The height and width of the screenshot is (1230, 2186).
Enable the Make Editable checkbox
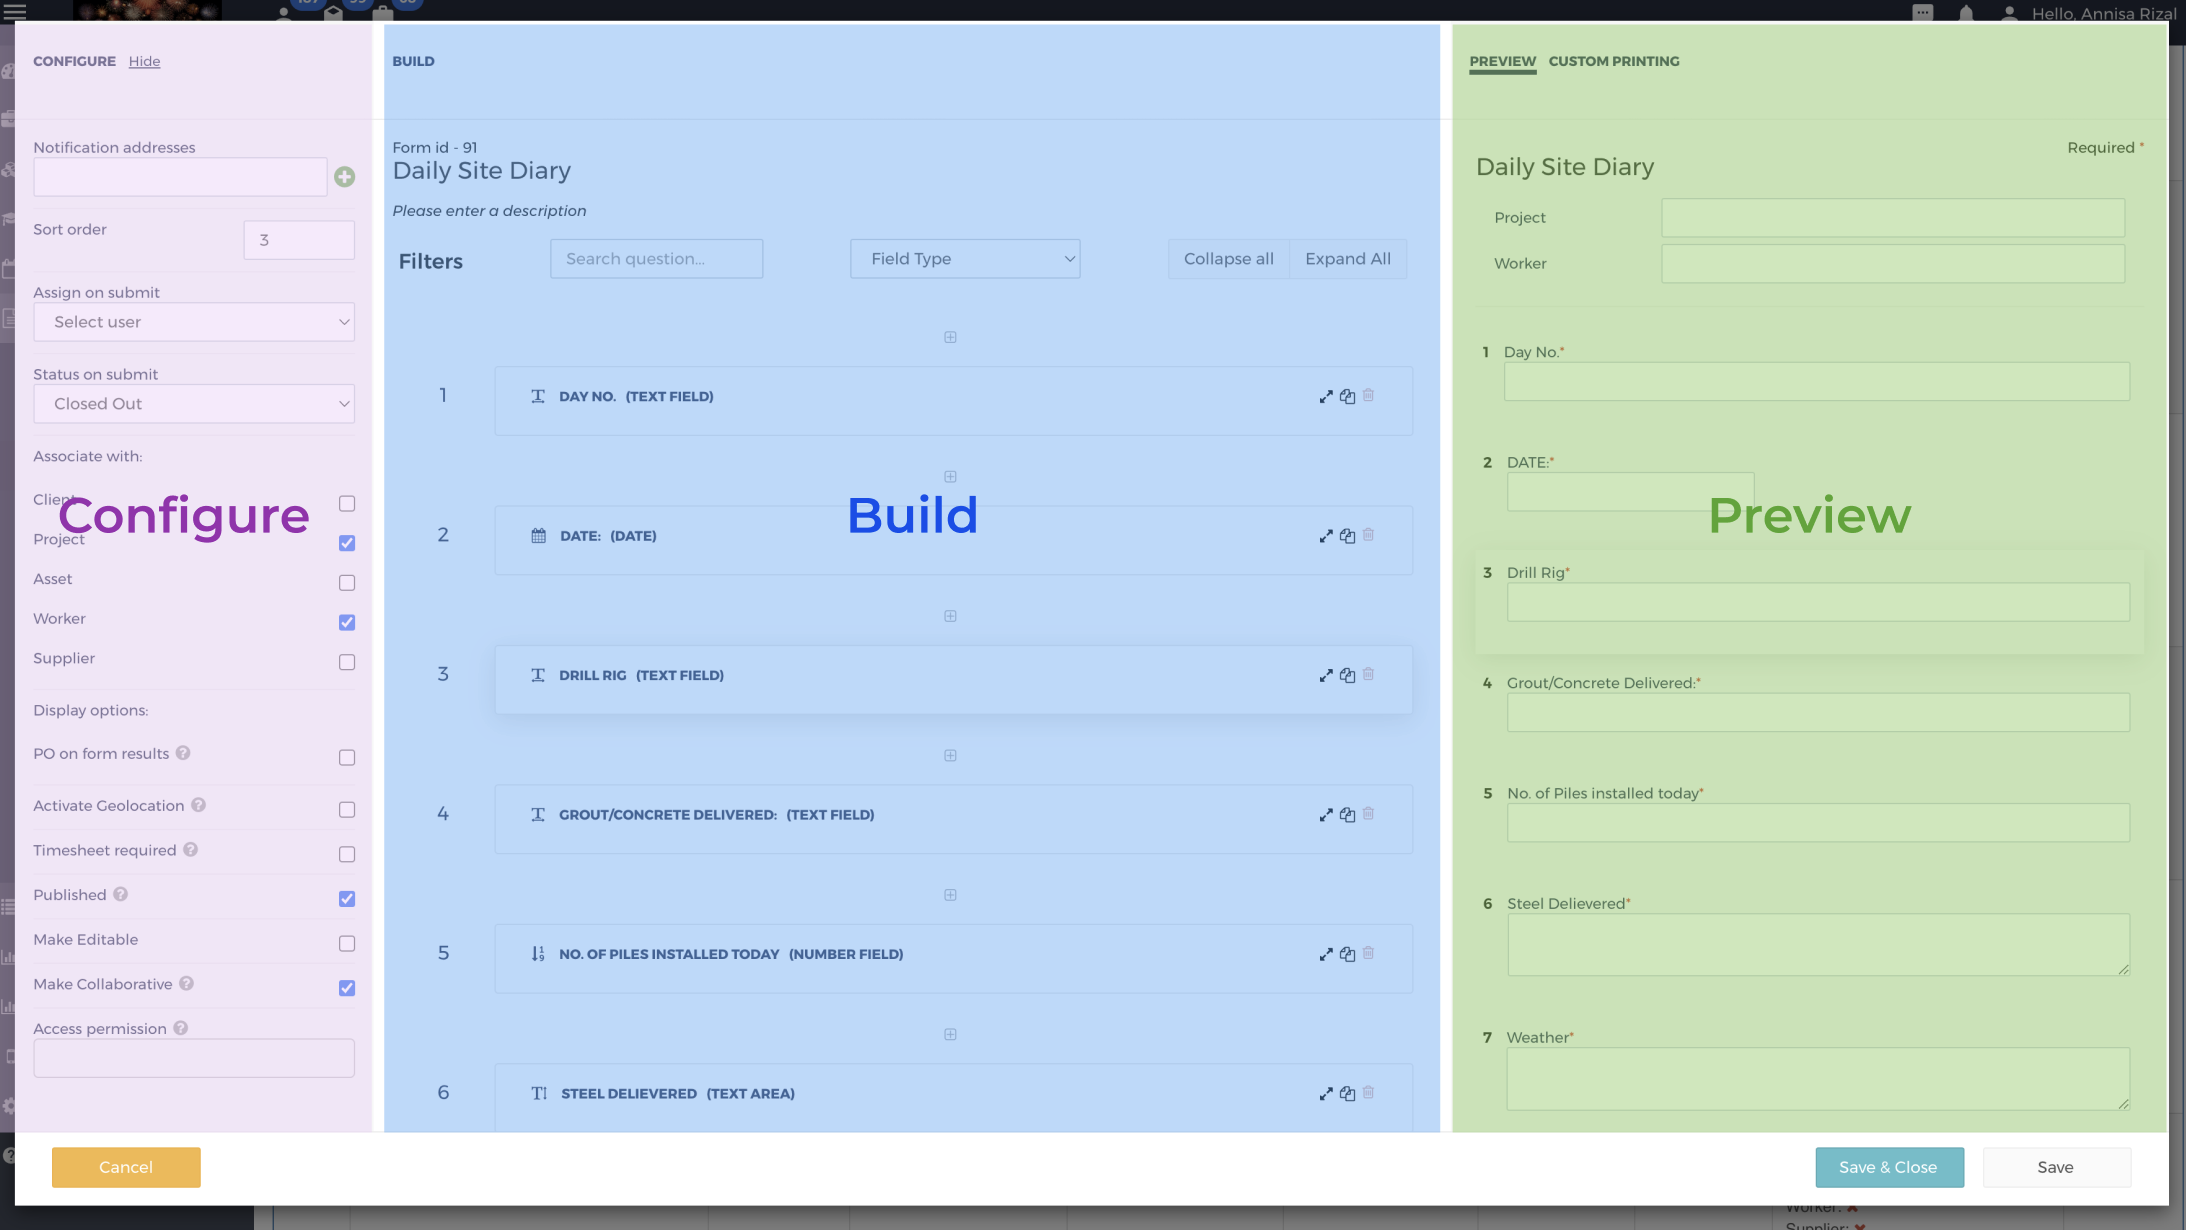(x=347, y=942)
